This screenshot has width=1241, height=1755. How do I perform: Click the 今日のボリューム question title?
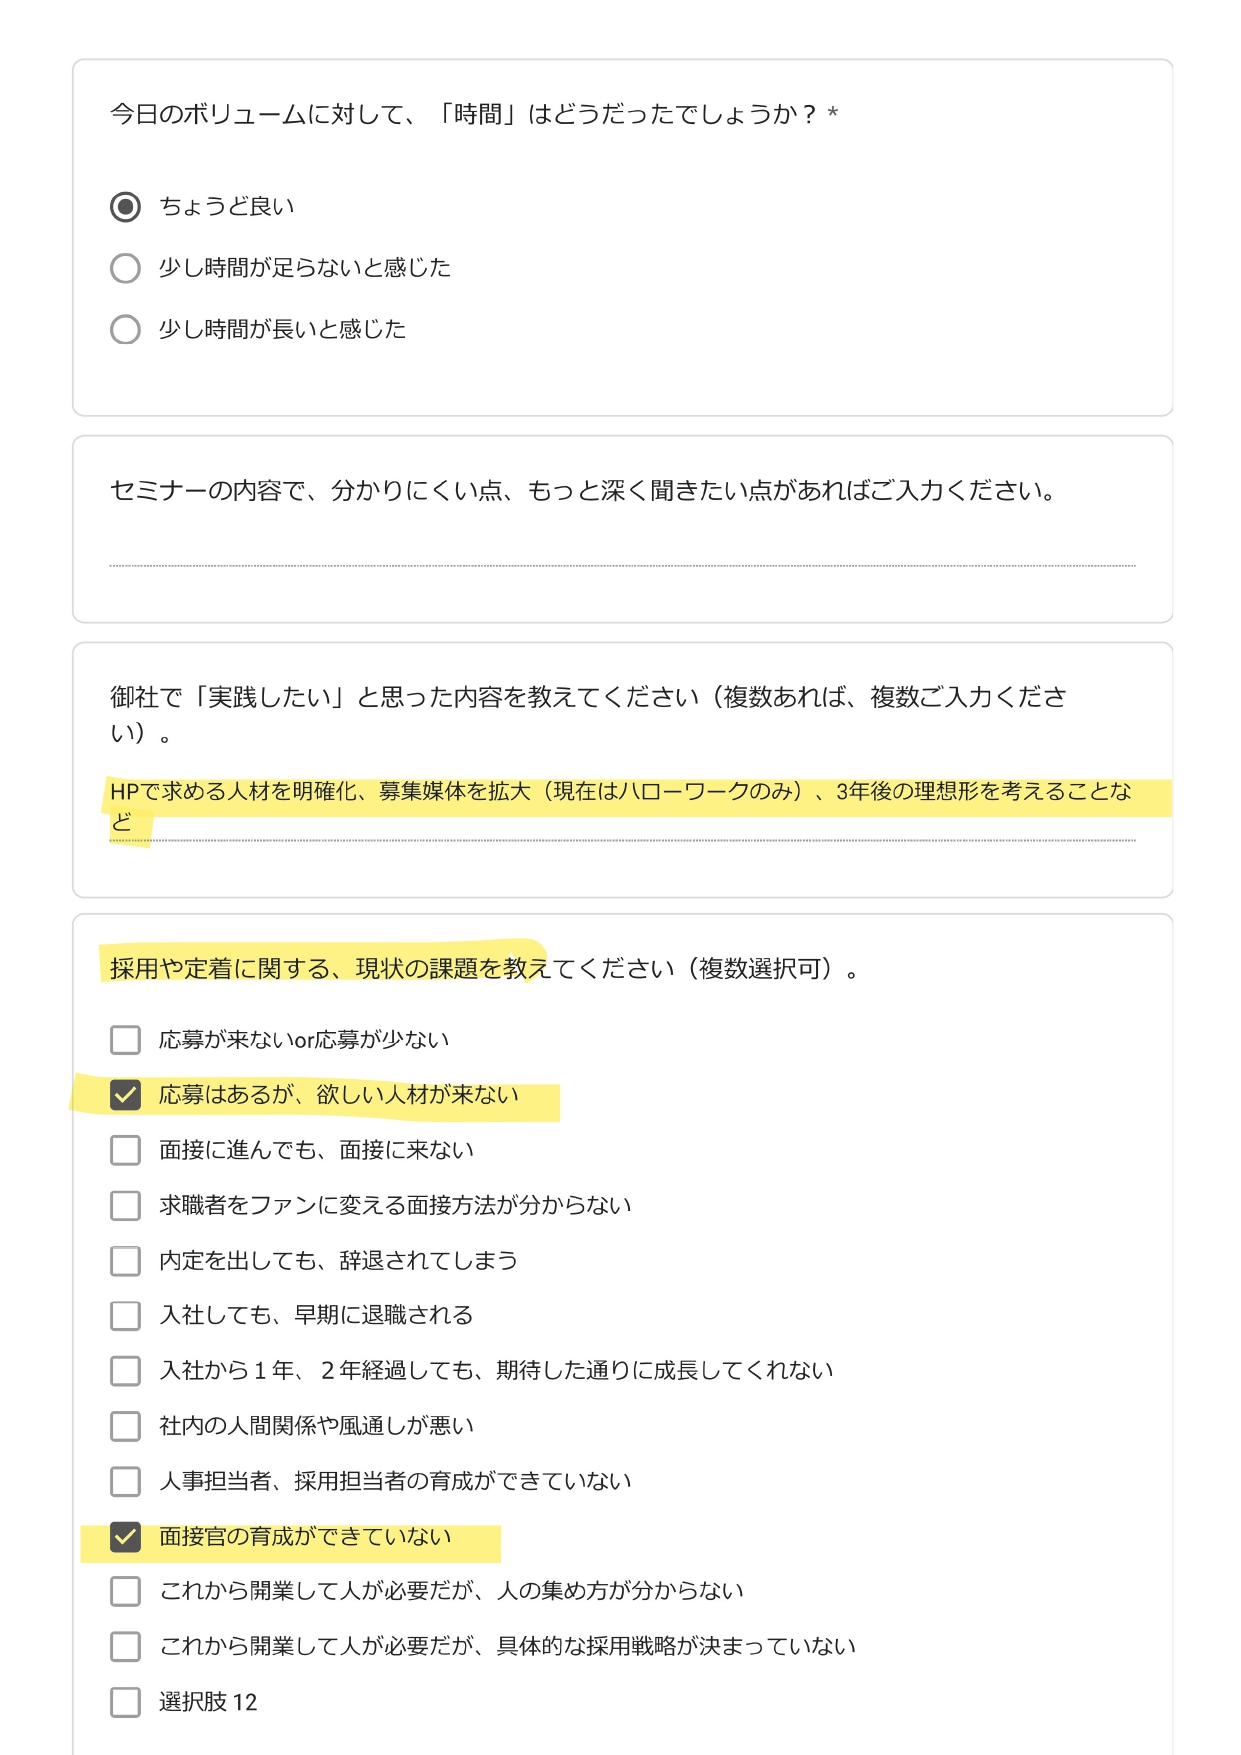click(474, 114)
